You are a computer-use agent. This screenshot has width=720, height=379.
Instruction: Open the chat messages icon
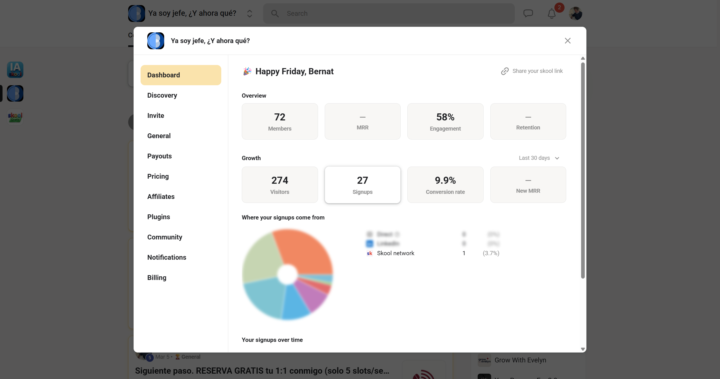pyautogui.click(x=528, y=13)
